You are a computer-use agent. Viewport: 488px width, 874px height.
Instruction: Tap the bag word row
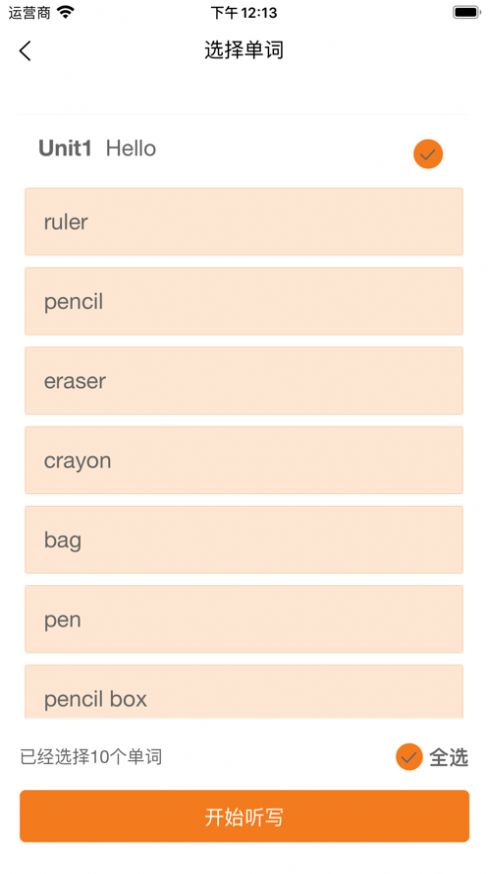pyautogui.click(x=244, y=540)
